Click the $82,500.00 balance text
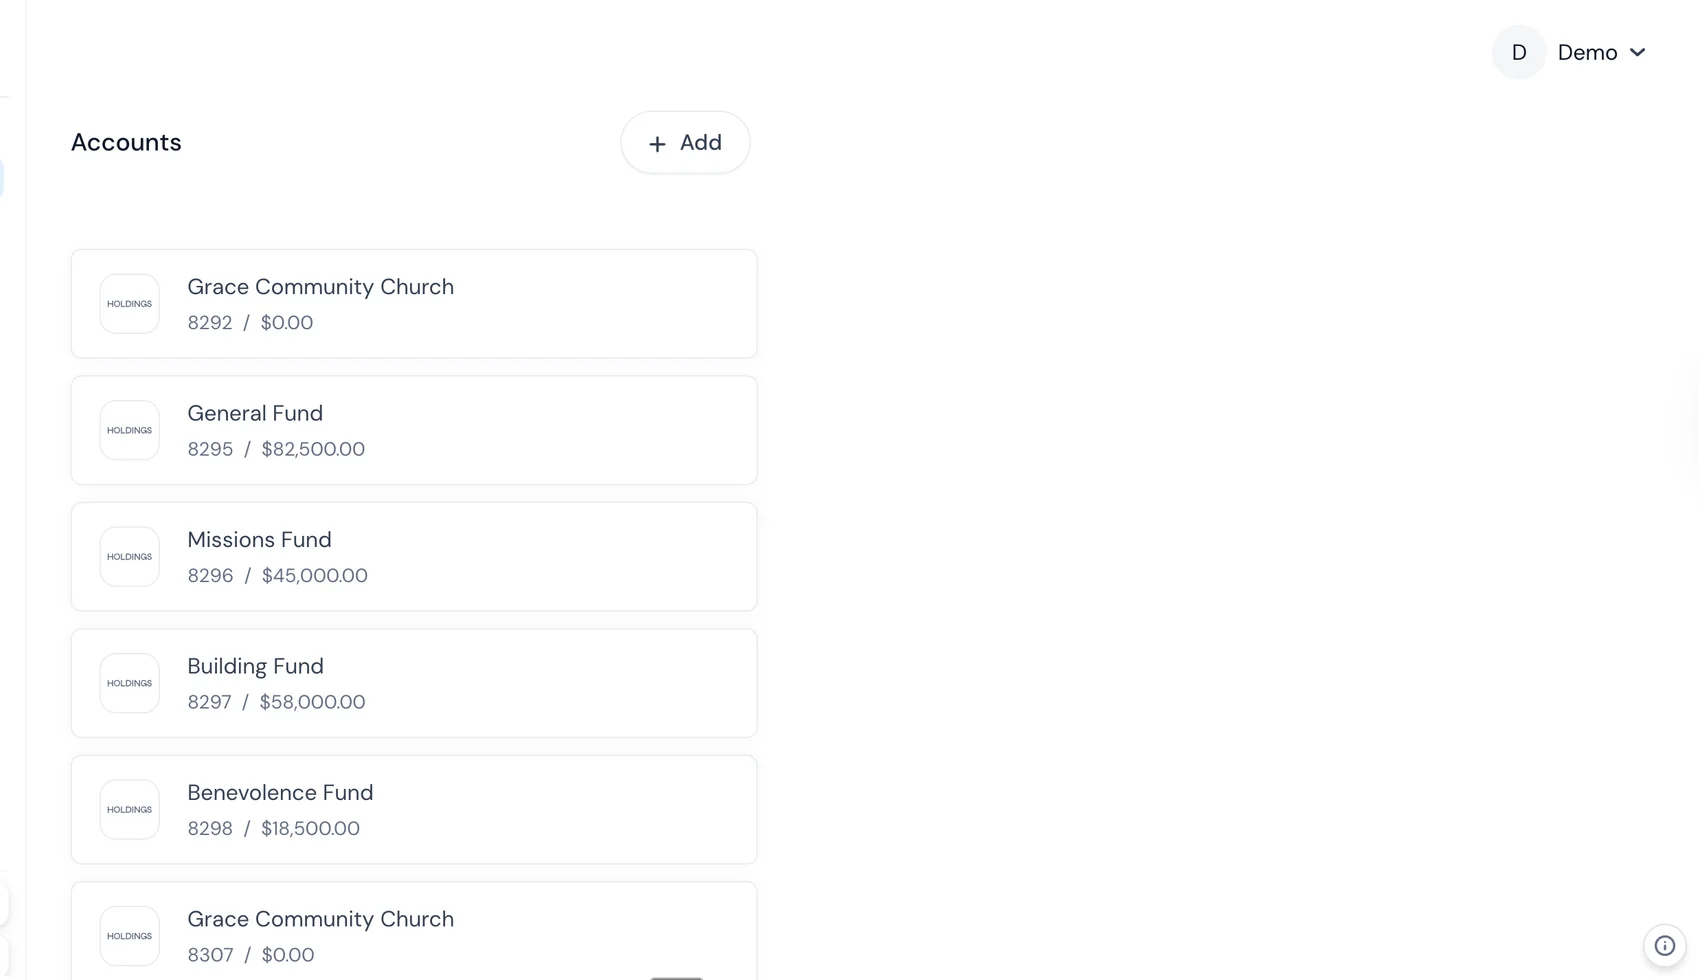 point(313,450)
